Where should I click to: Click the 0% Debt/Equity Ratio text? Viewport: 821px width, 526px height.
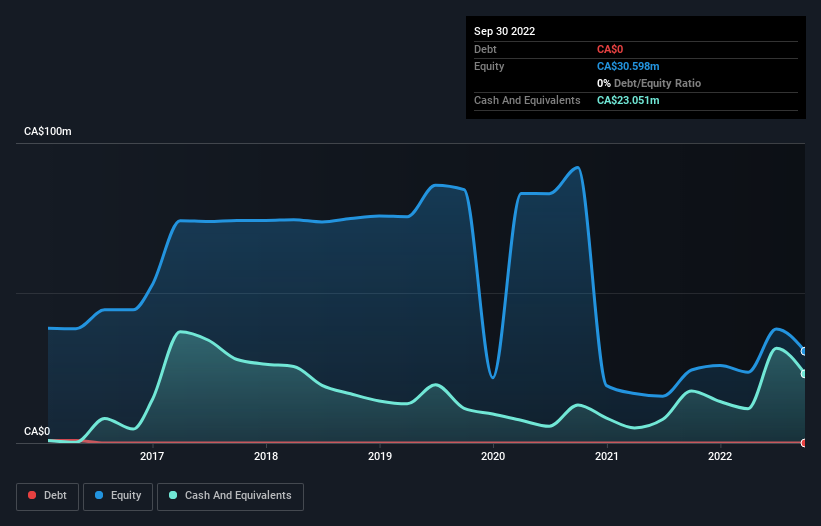649,83
